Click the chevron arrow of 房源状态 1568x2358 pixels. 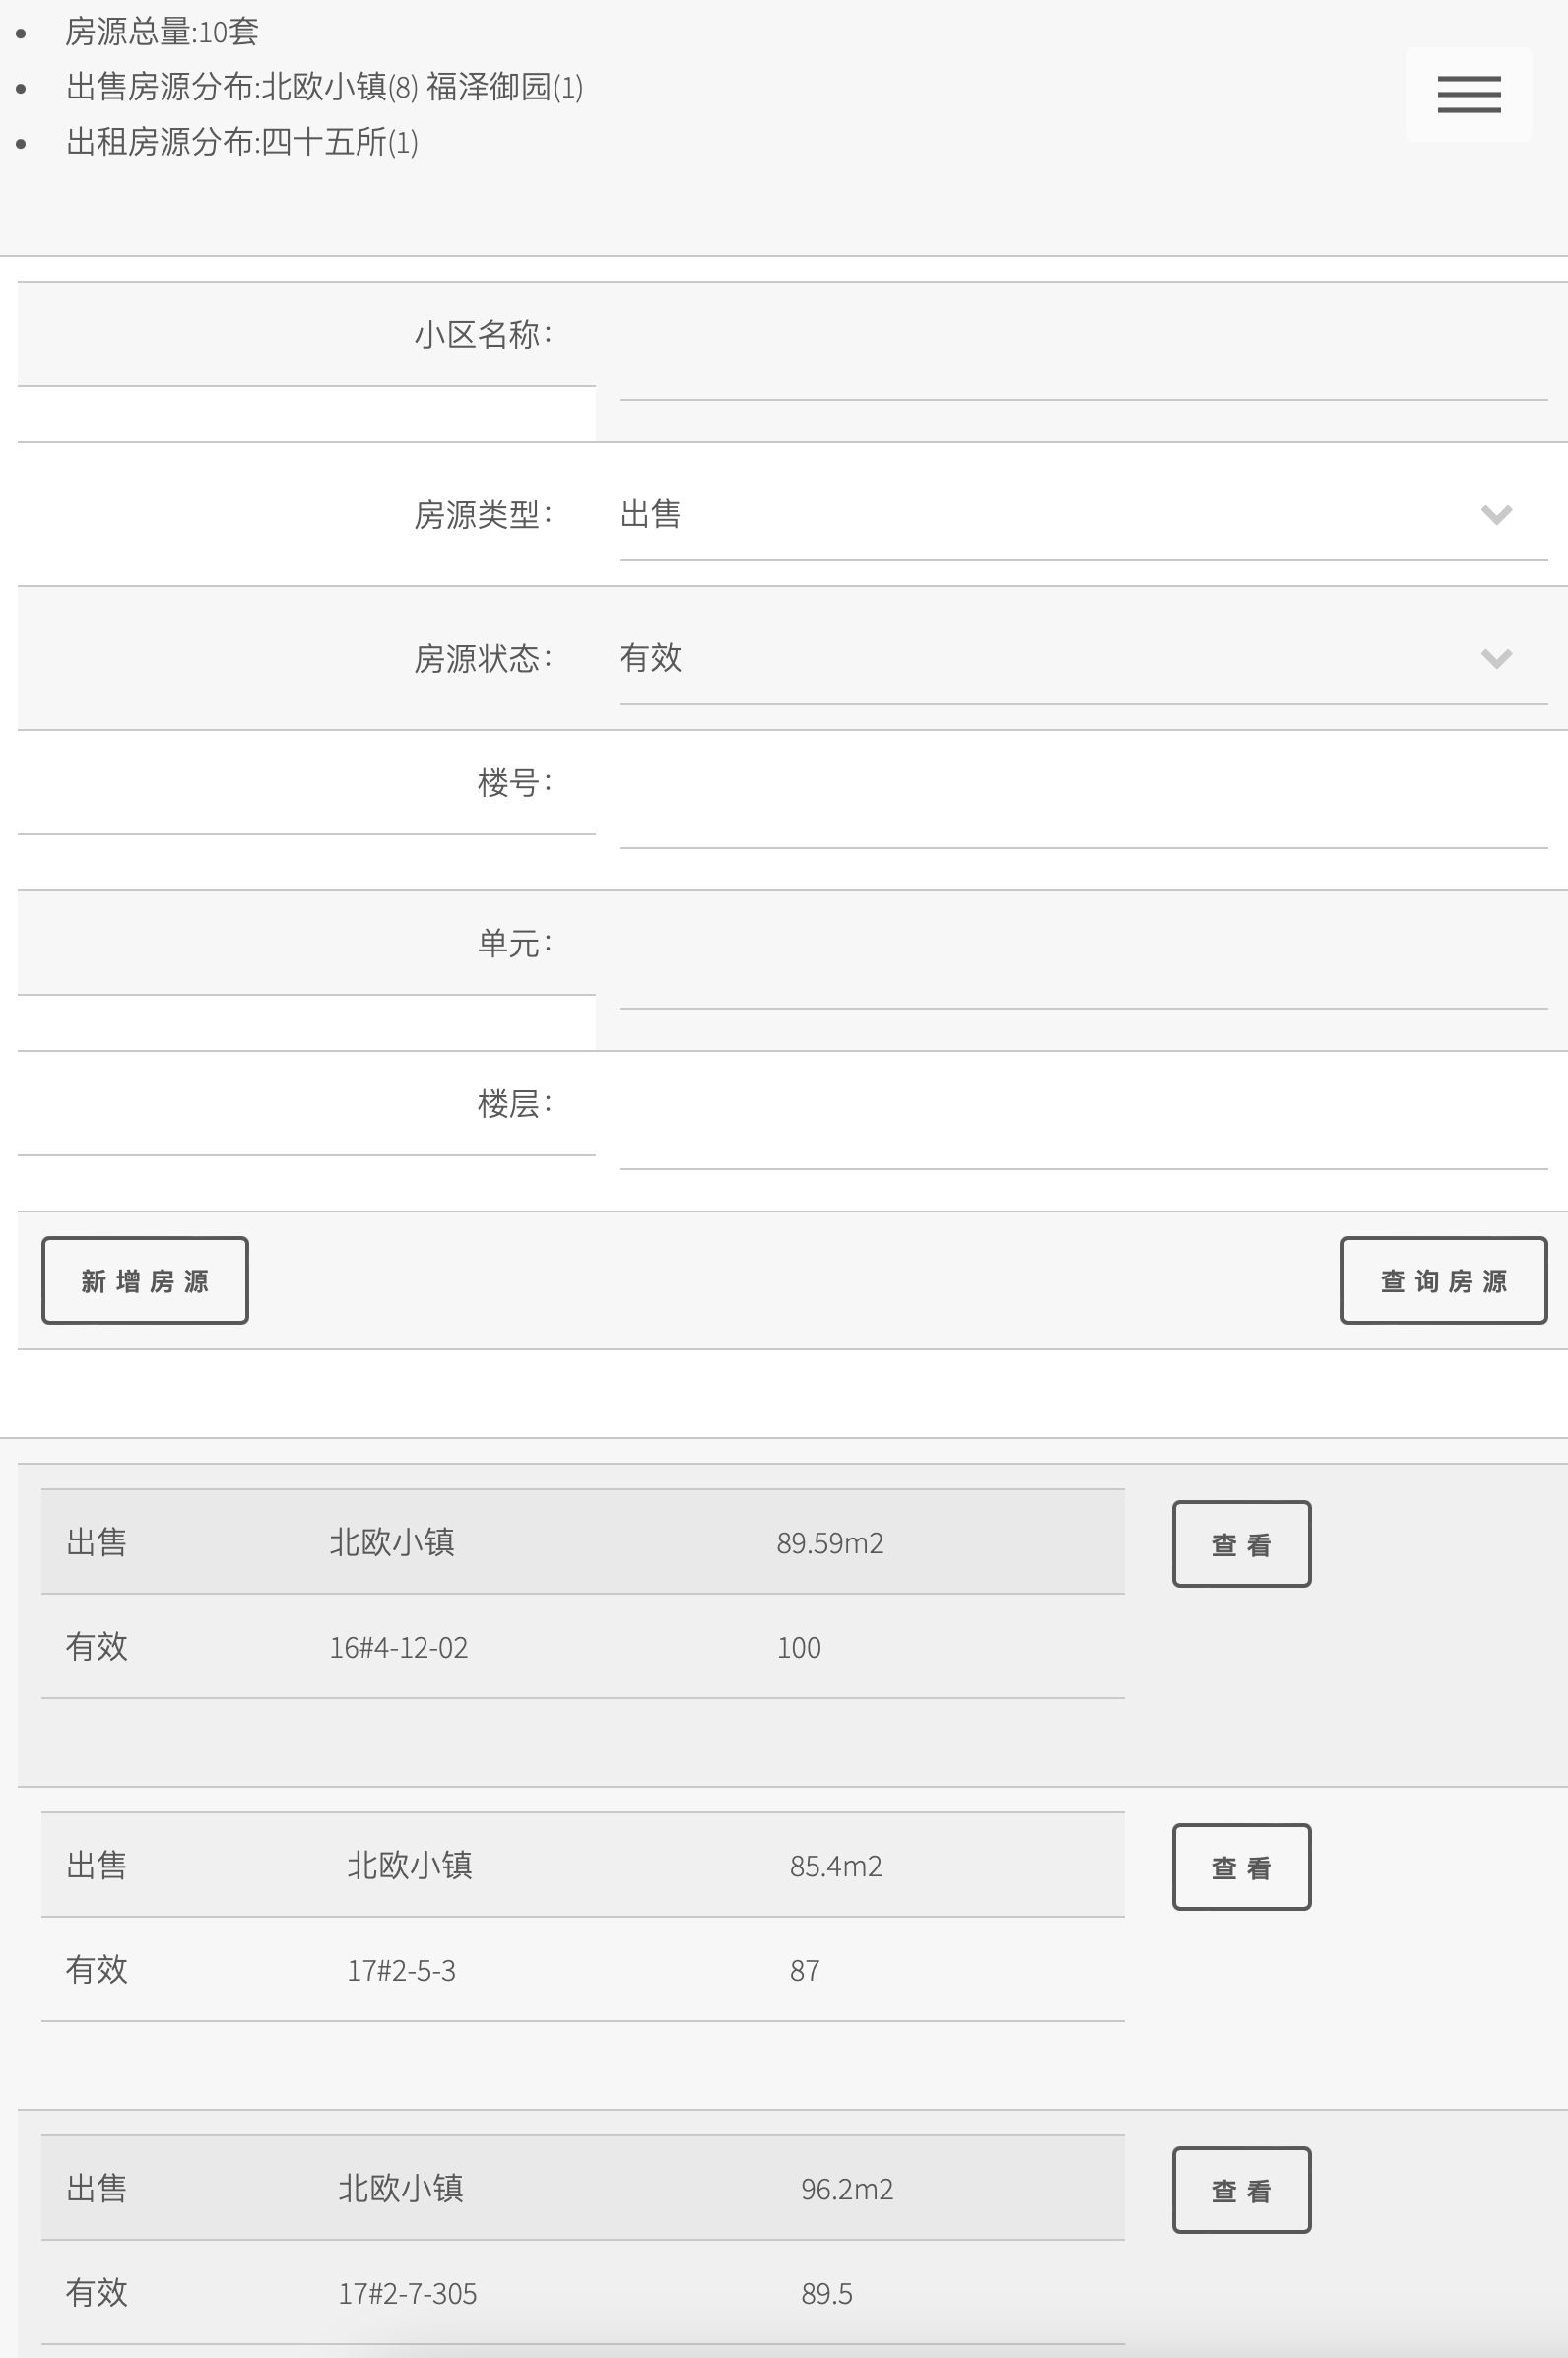[x=1496, y=658]
